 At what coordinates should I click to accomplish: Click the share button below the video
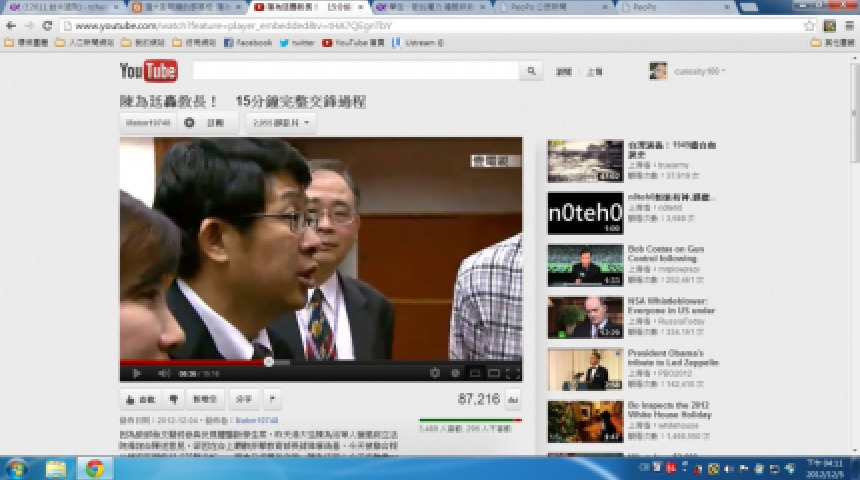pos(243,399)
